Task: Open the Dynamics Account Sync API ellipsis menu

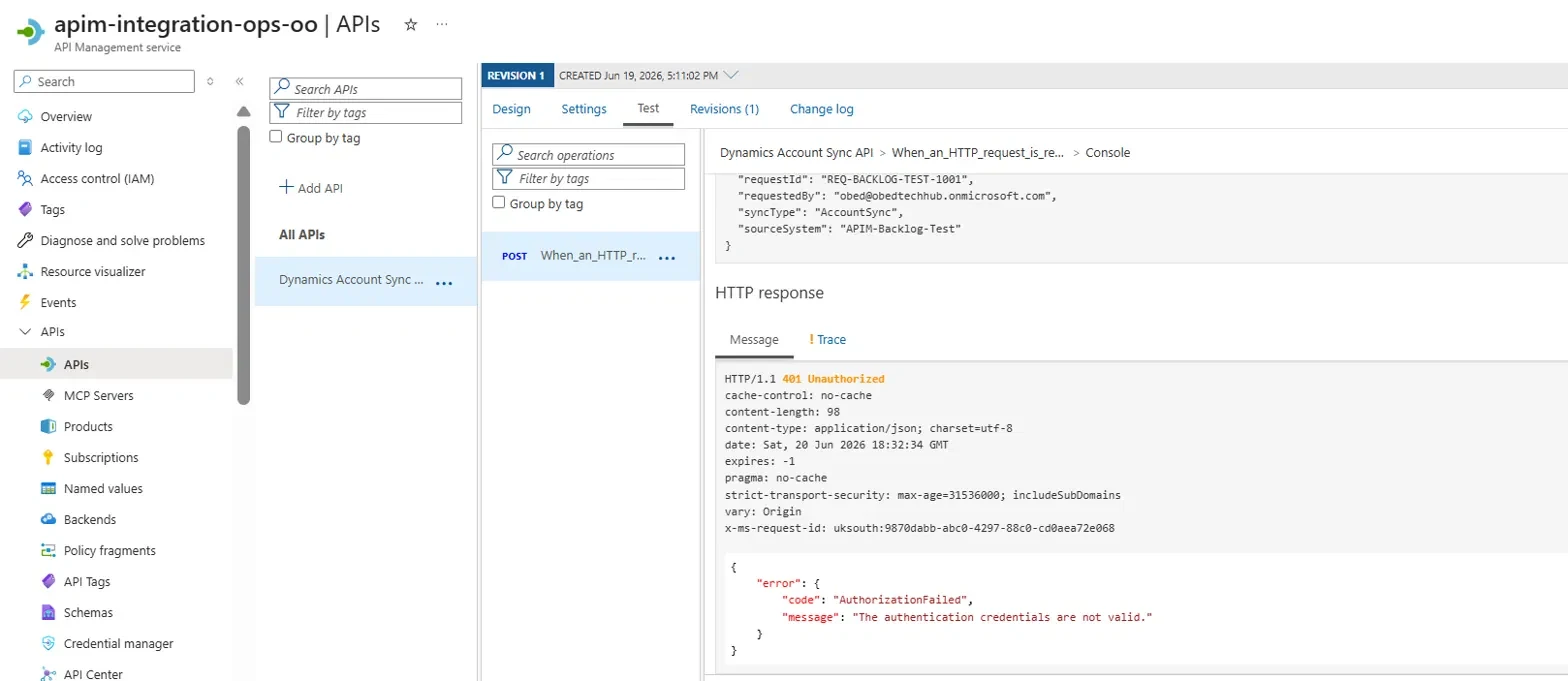Action: point(444,283)
